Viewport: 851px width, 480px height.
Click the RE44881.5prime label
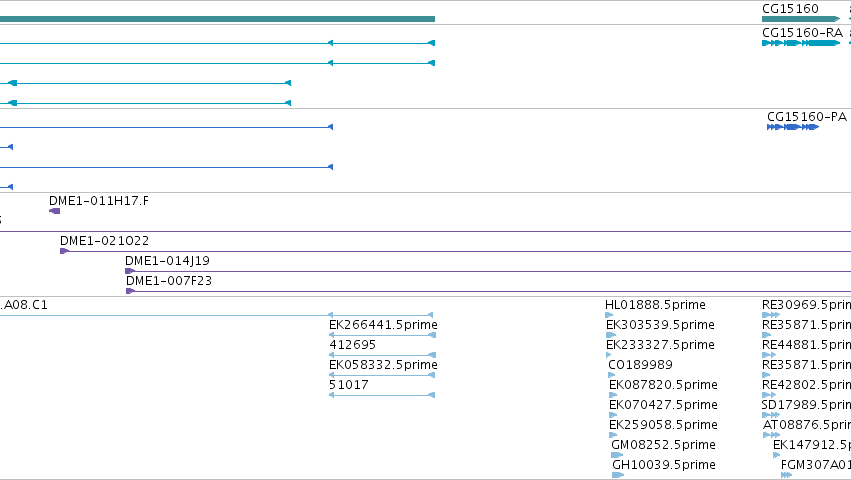(x=806, y=345)
